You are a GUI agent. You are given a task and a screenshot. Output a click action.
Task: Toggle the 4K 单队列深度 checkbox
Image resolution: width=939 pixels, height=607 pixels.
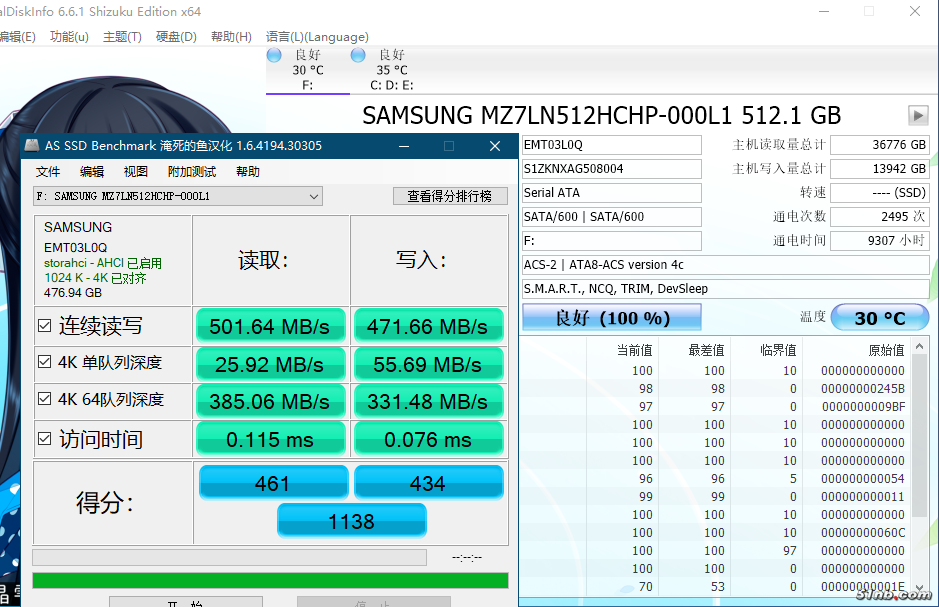tap(45, 362)
